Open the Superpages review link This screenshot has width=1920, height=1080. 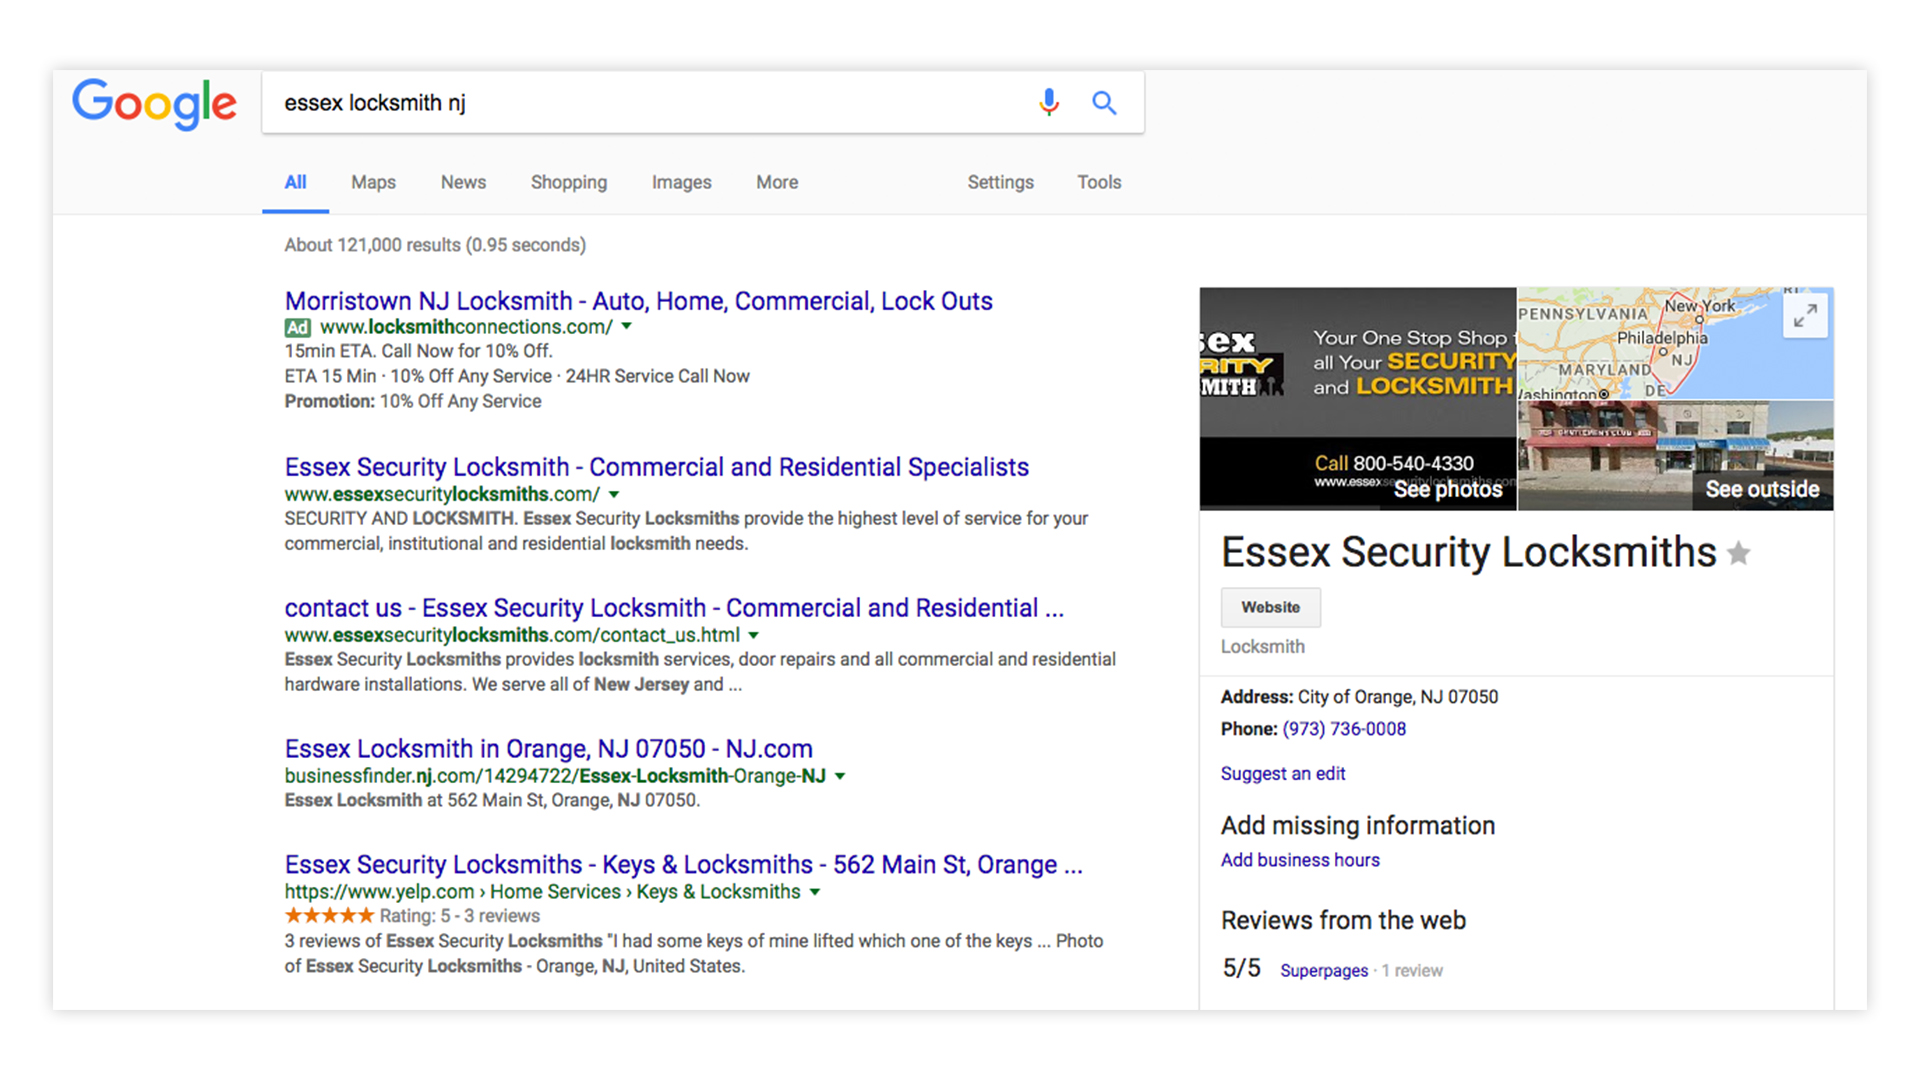click(x=1324, y=971)
